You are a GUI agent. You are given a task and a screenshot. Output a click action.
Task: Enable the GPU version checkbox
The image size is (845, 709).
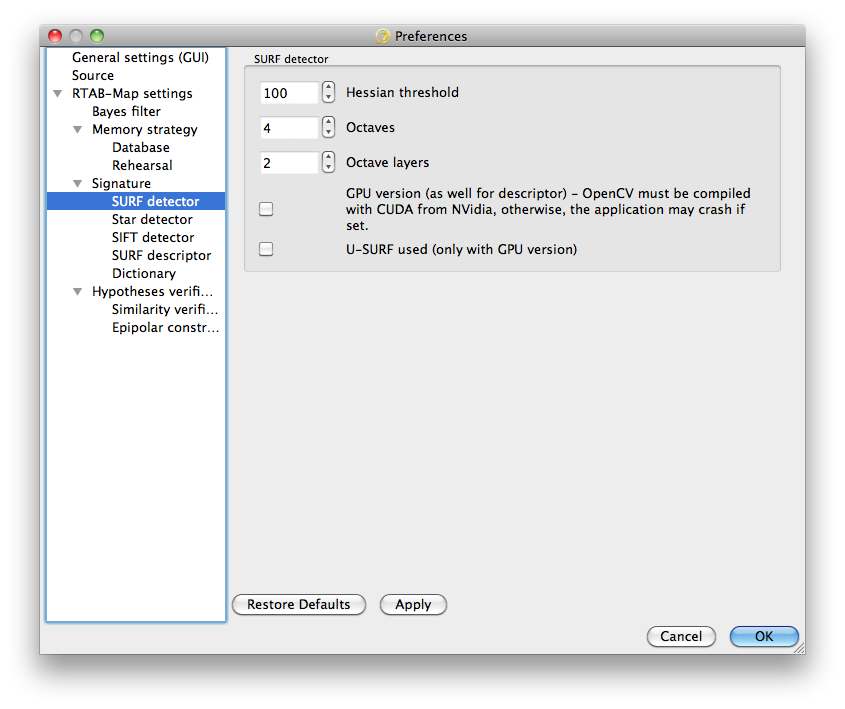266,209
